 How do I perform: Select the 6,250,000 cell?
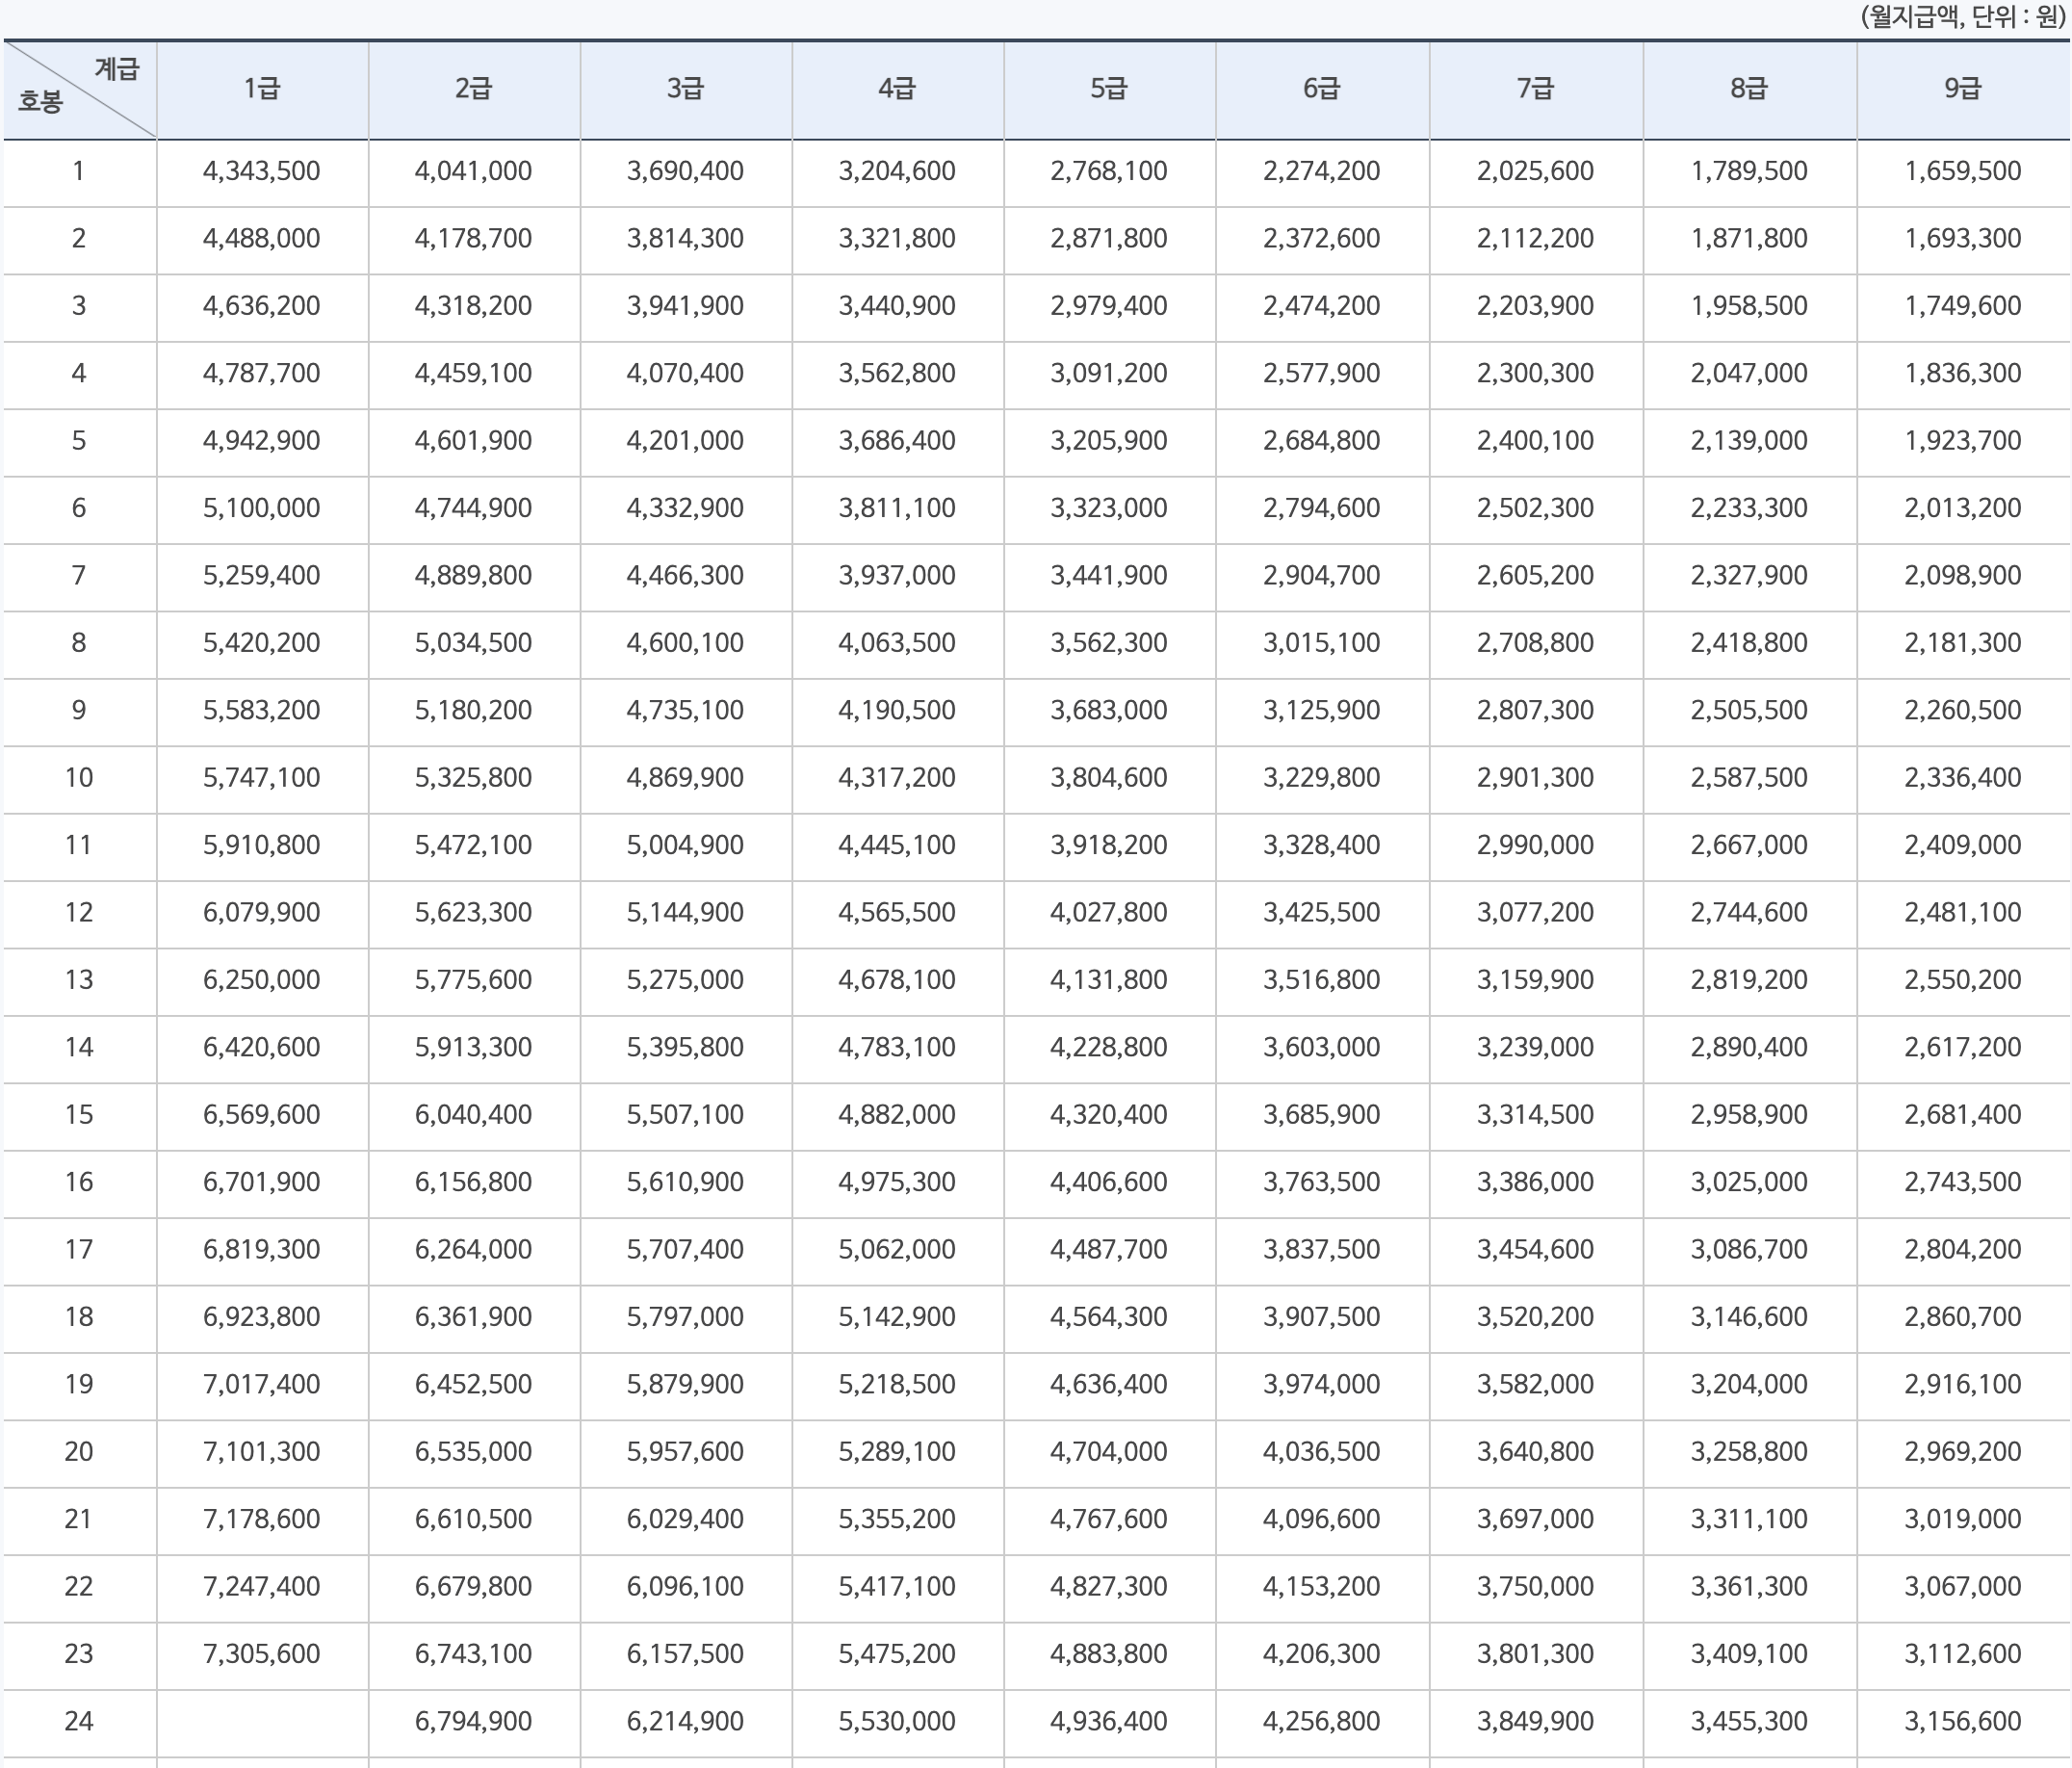(x=262, y=980)
